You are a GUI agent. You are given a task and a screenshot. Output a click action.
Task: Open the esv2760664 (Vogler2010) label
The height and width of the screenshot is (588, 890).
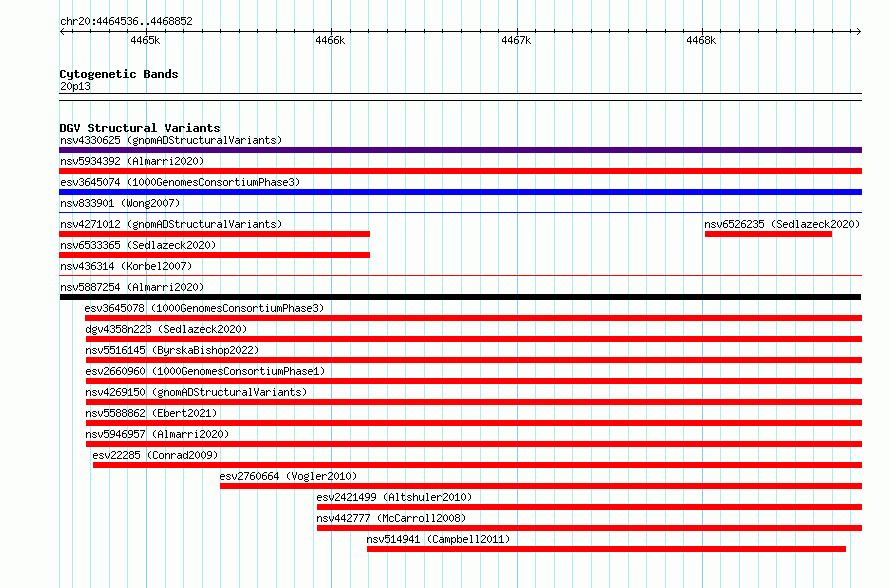(288, 476)
